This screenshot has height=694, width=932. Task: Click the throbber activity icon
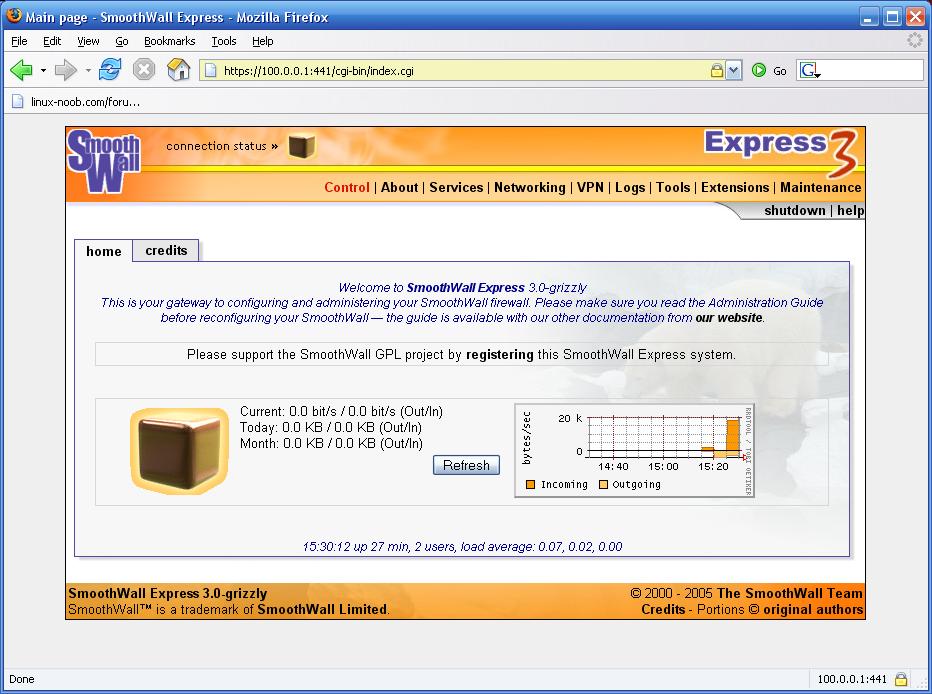914,40
